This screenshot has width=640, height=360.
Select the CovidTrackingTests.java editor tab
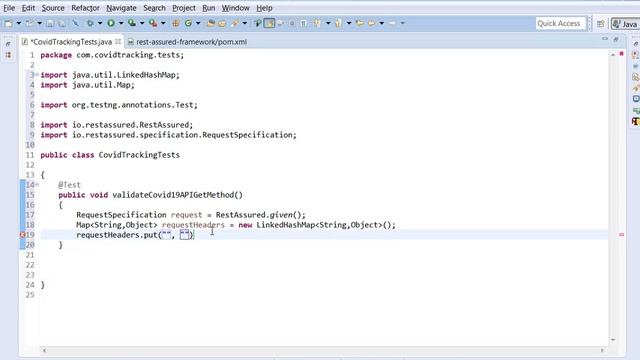(x=71, y=42)
